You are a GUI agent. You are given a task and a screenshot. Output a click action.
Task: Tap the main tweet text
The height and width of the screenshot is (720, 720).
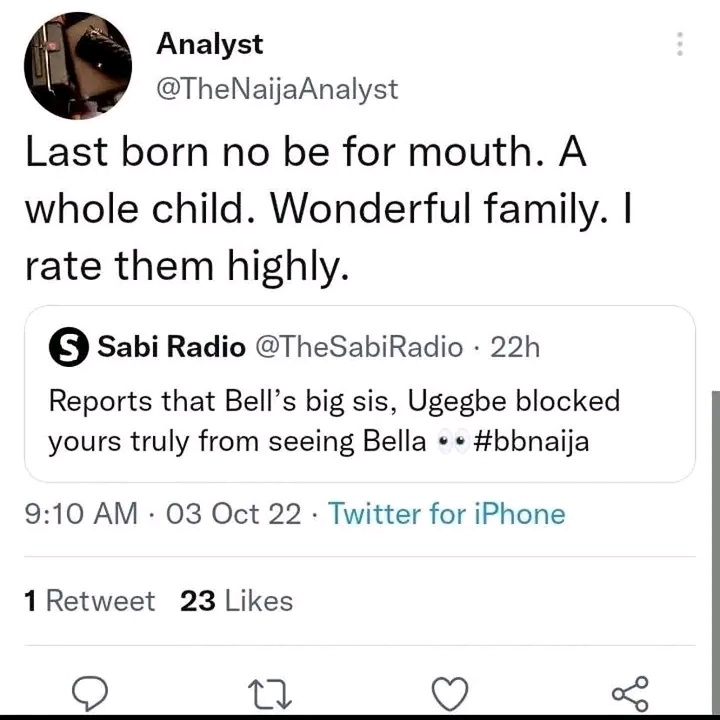(x=330, y=209)
